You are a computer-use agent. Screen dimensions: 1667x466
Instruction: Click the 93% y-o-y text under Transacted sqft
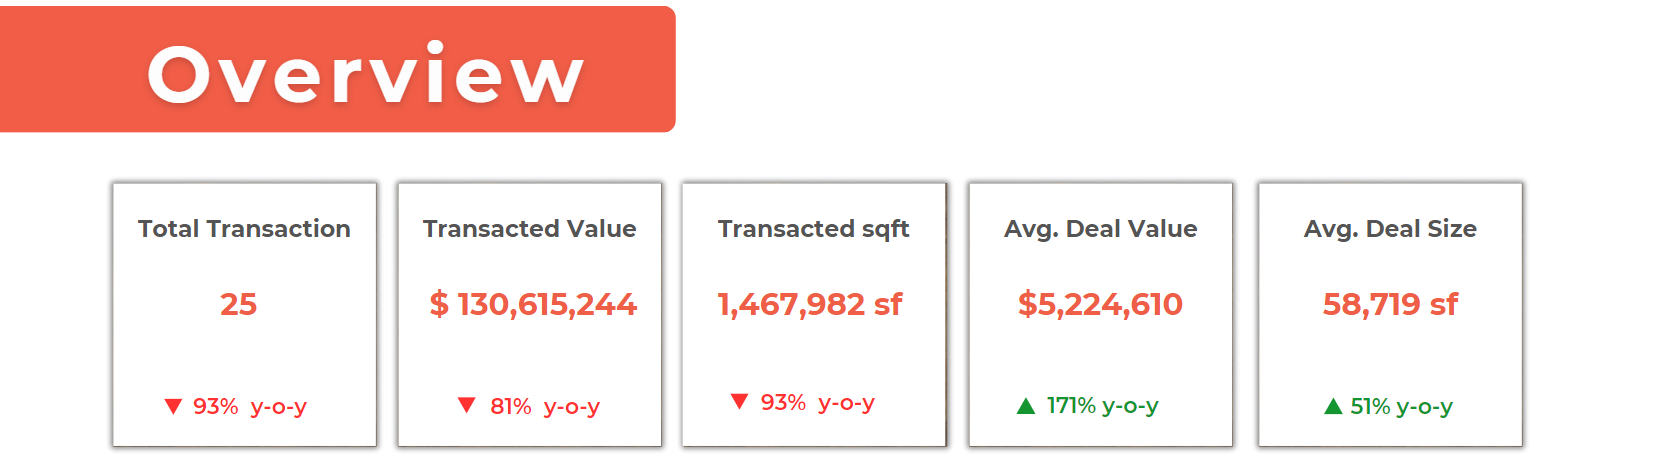pyautogui.click(x=817, y=402)
